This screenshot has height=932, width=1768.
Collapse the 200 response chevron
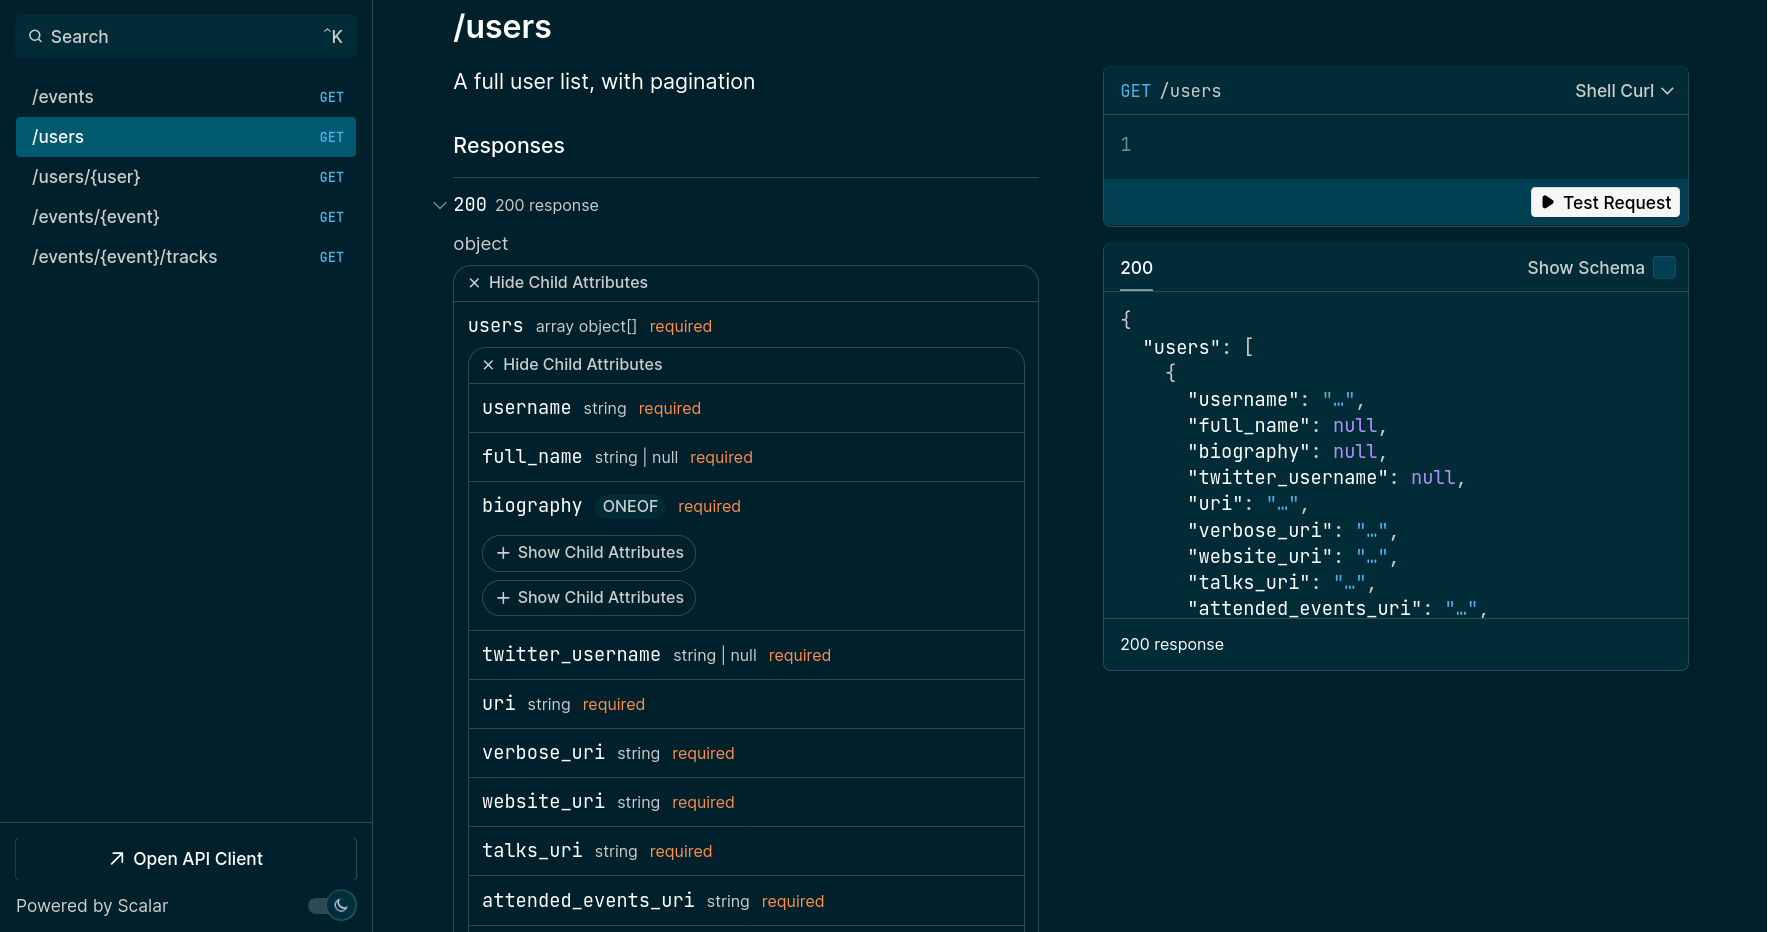(439, 205)
